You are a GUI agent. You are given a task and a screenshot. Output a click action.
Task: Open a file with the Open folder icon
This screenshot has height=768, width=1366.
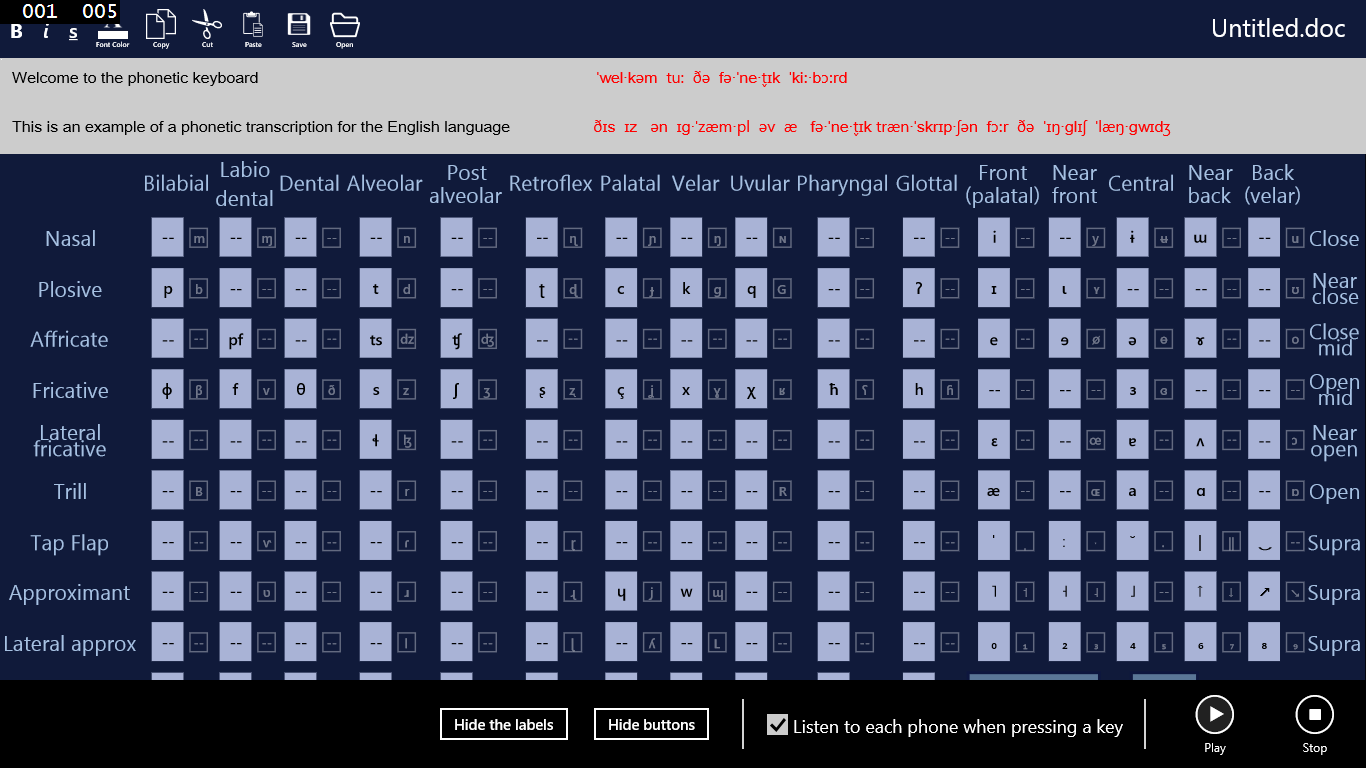pos(344,25)
